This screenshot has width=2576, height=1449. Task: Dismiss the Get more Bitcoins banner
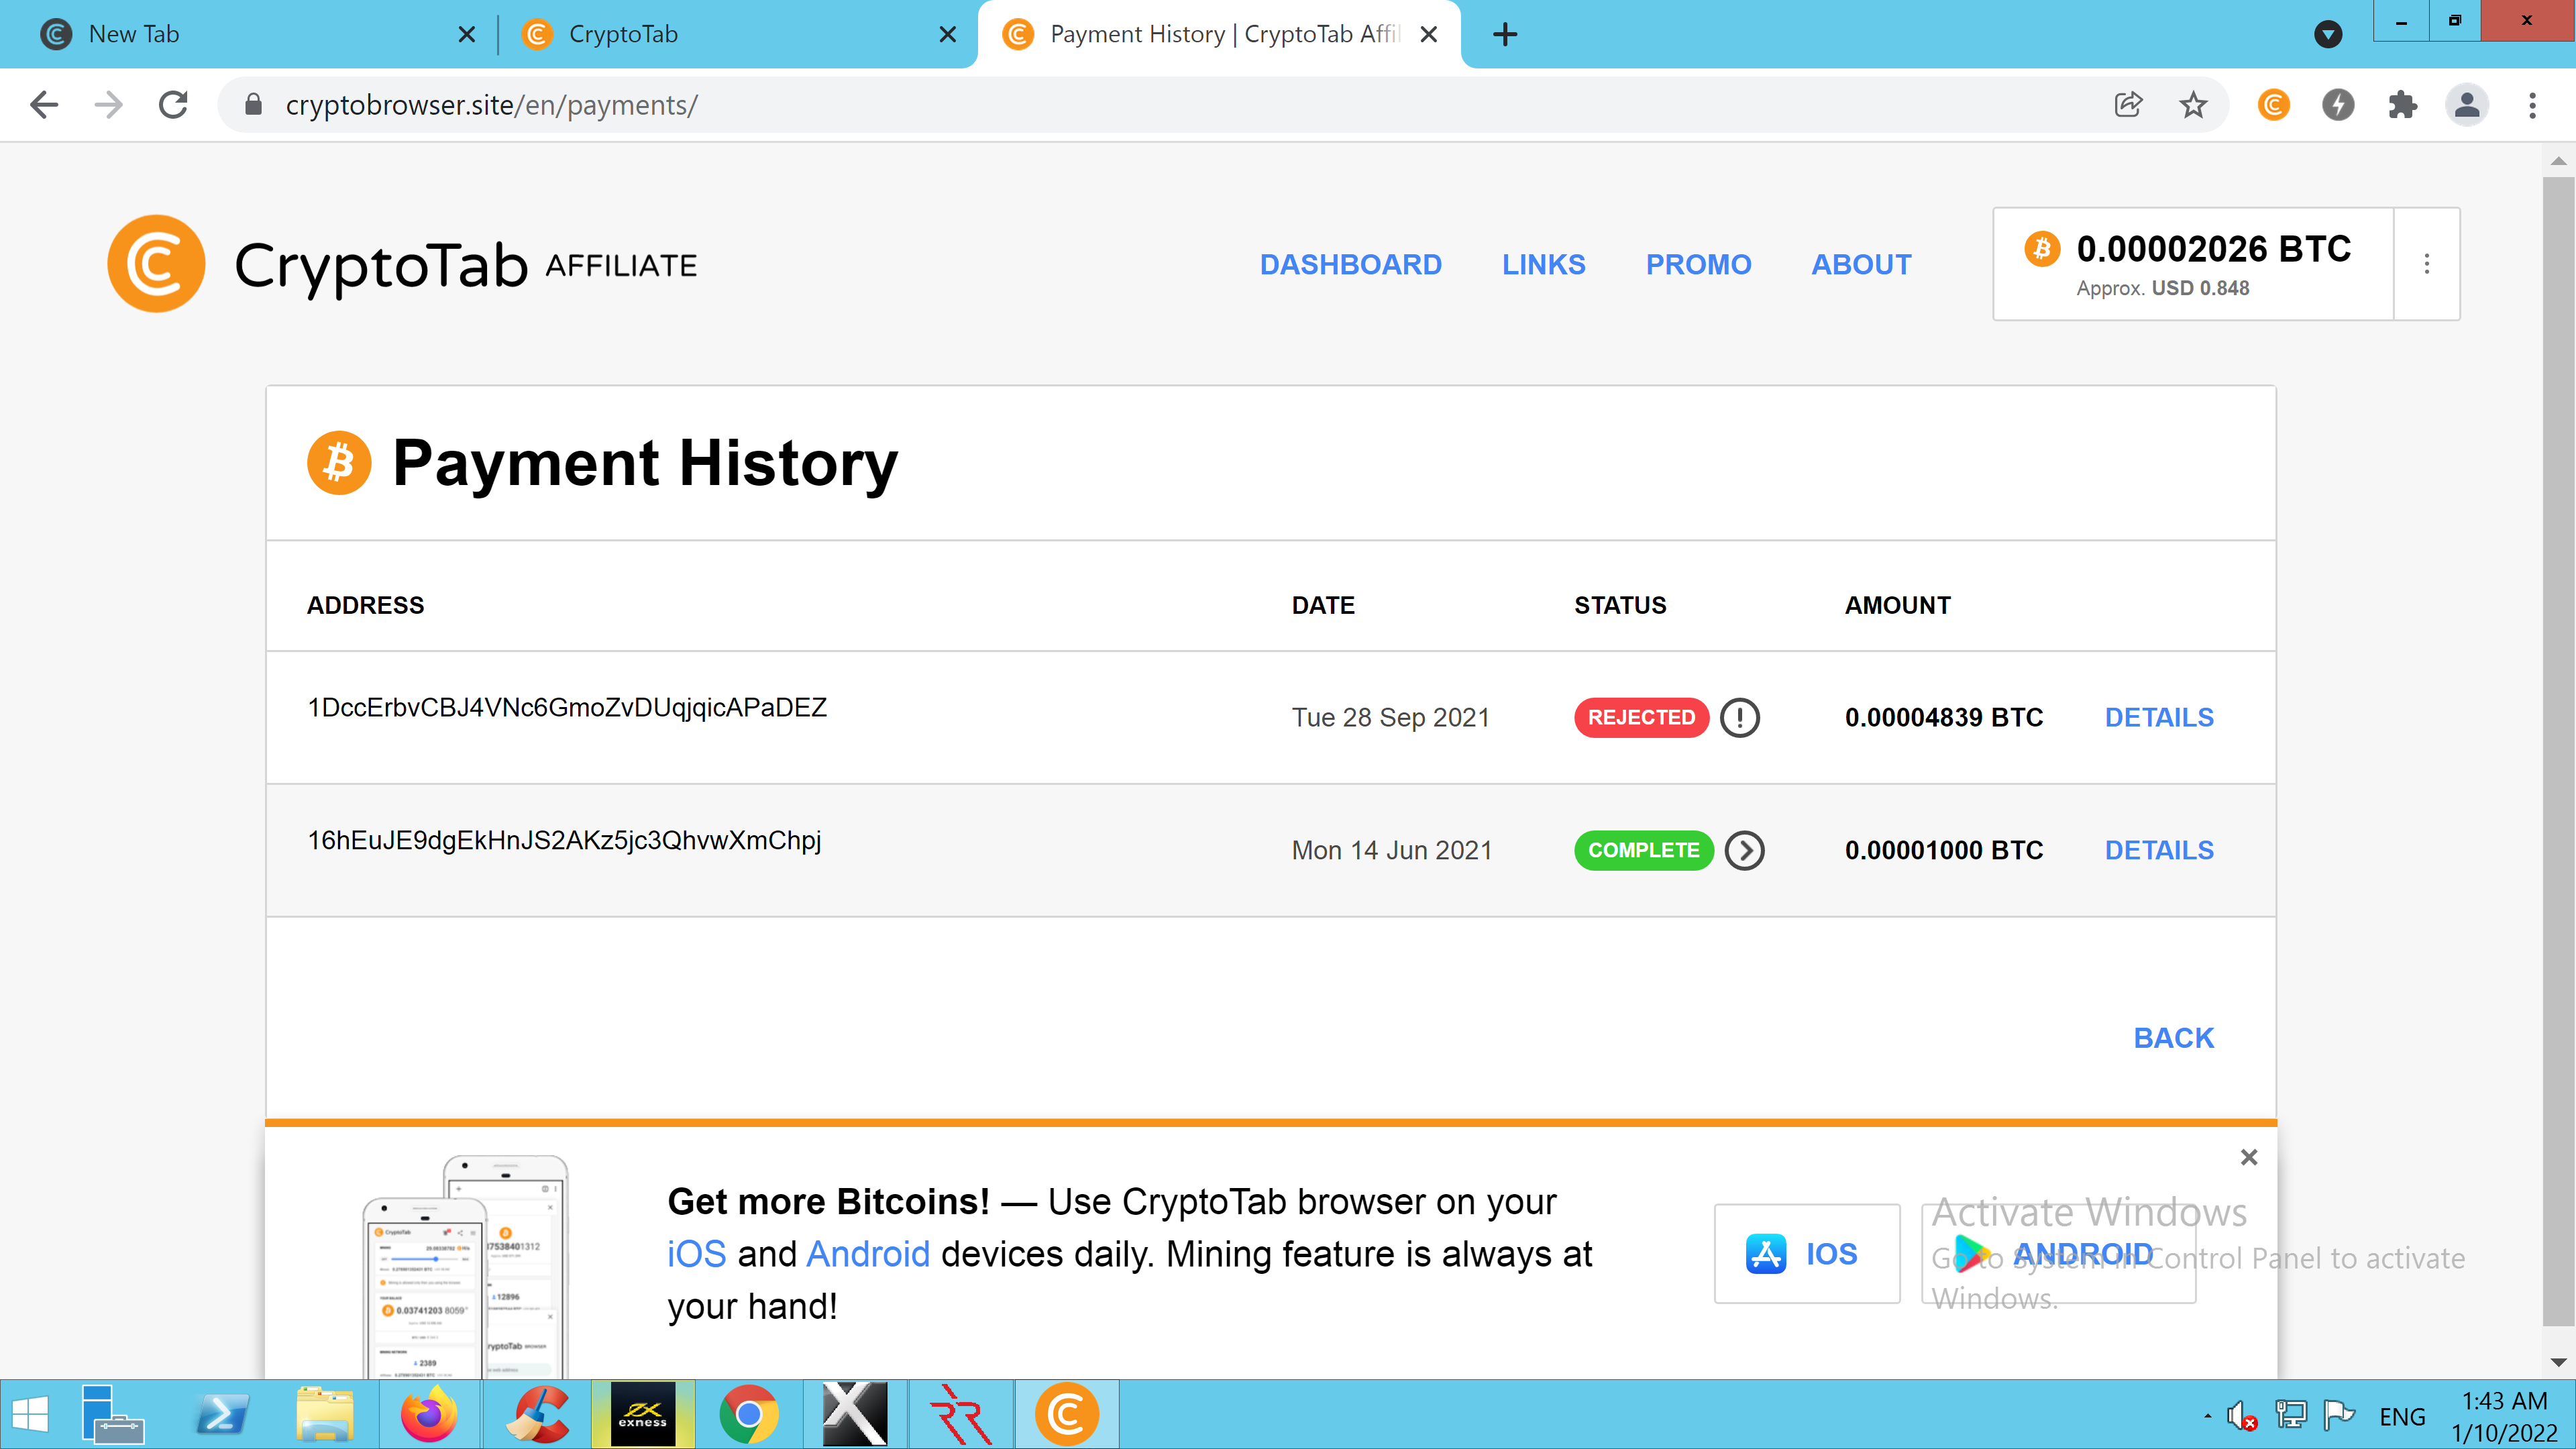coord(2248,1157)
